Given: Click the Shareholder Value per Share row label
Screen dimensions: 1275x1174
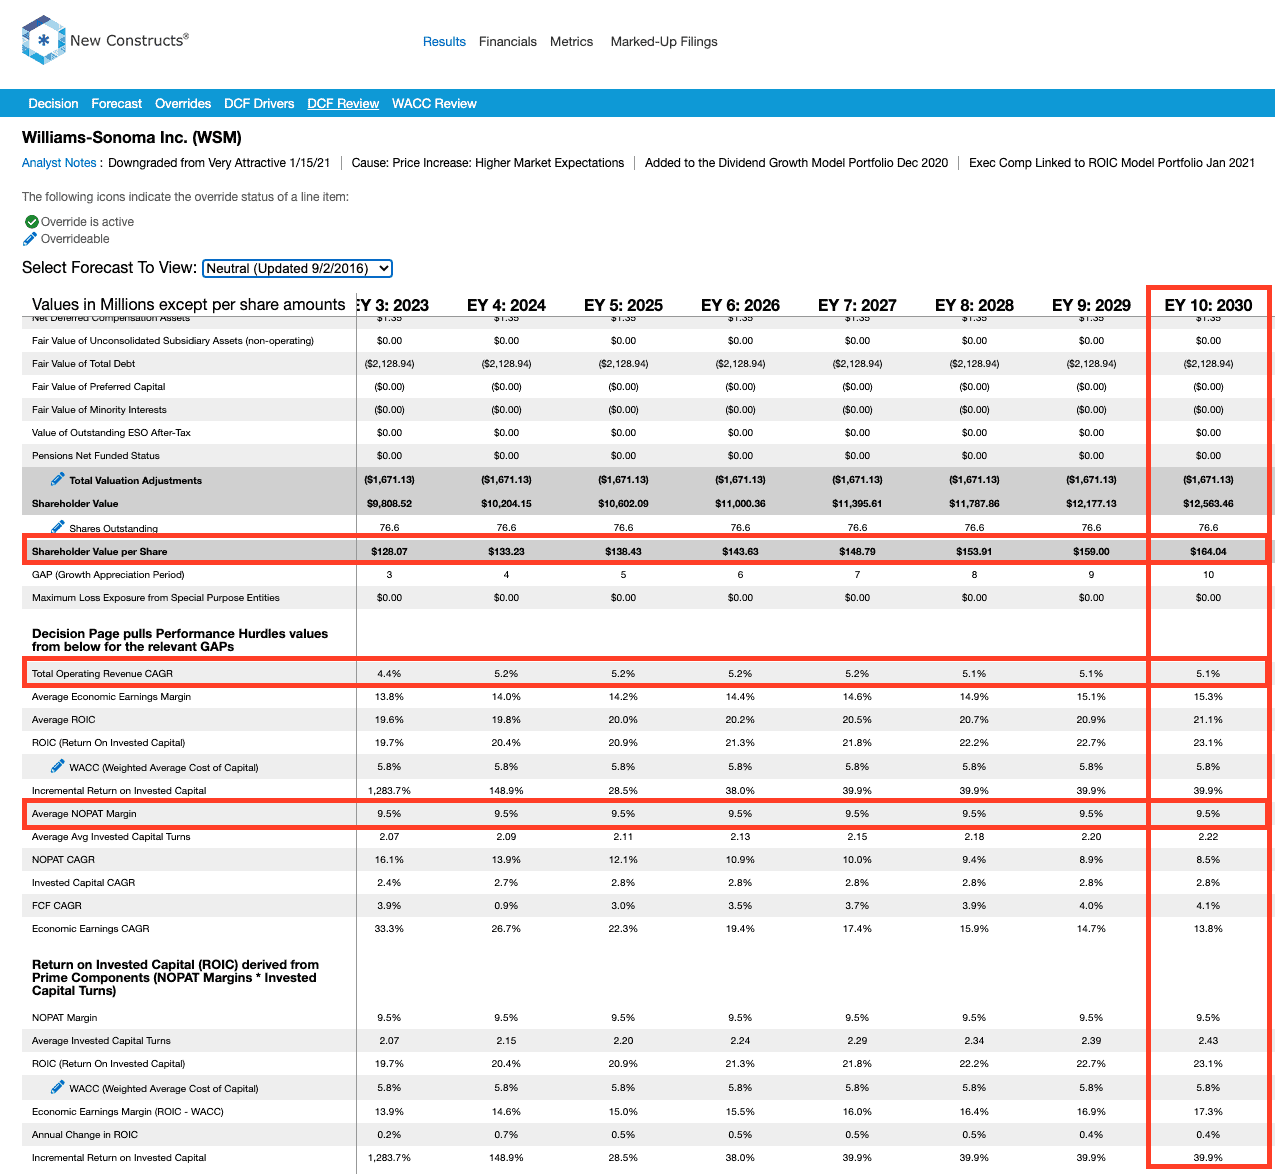Looking at the screenshot, I should (99, 552).
